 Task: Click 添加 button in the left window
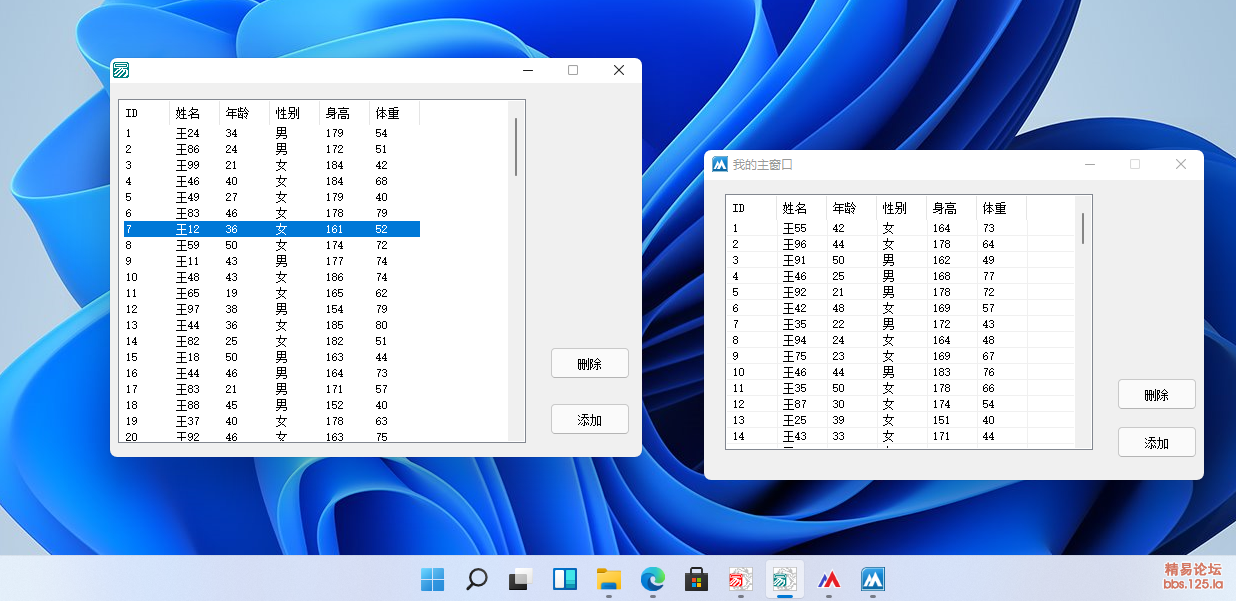tap(590, 420)
